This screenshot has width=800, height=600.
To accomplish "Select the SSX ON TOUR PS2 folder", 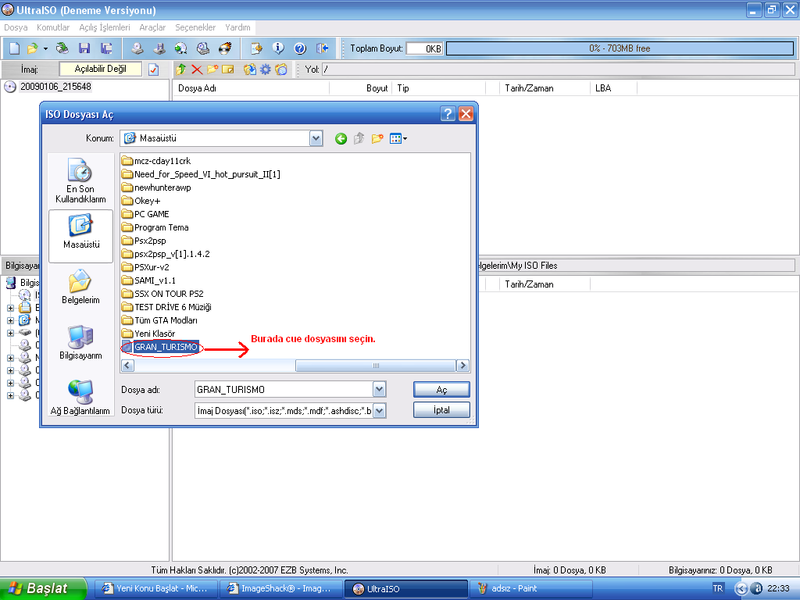I will coord(163,294).
